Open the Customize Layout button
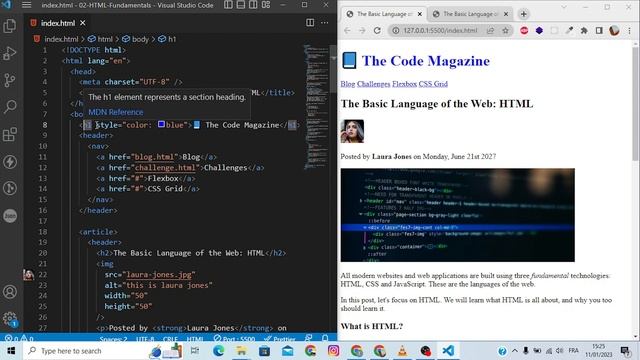The height and width of the screenshot is (360, 640). click(x=266, y=5)
